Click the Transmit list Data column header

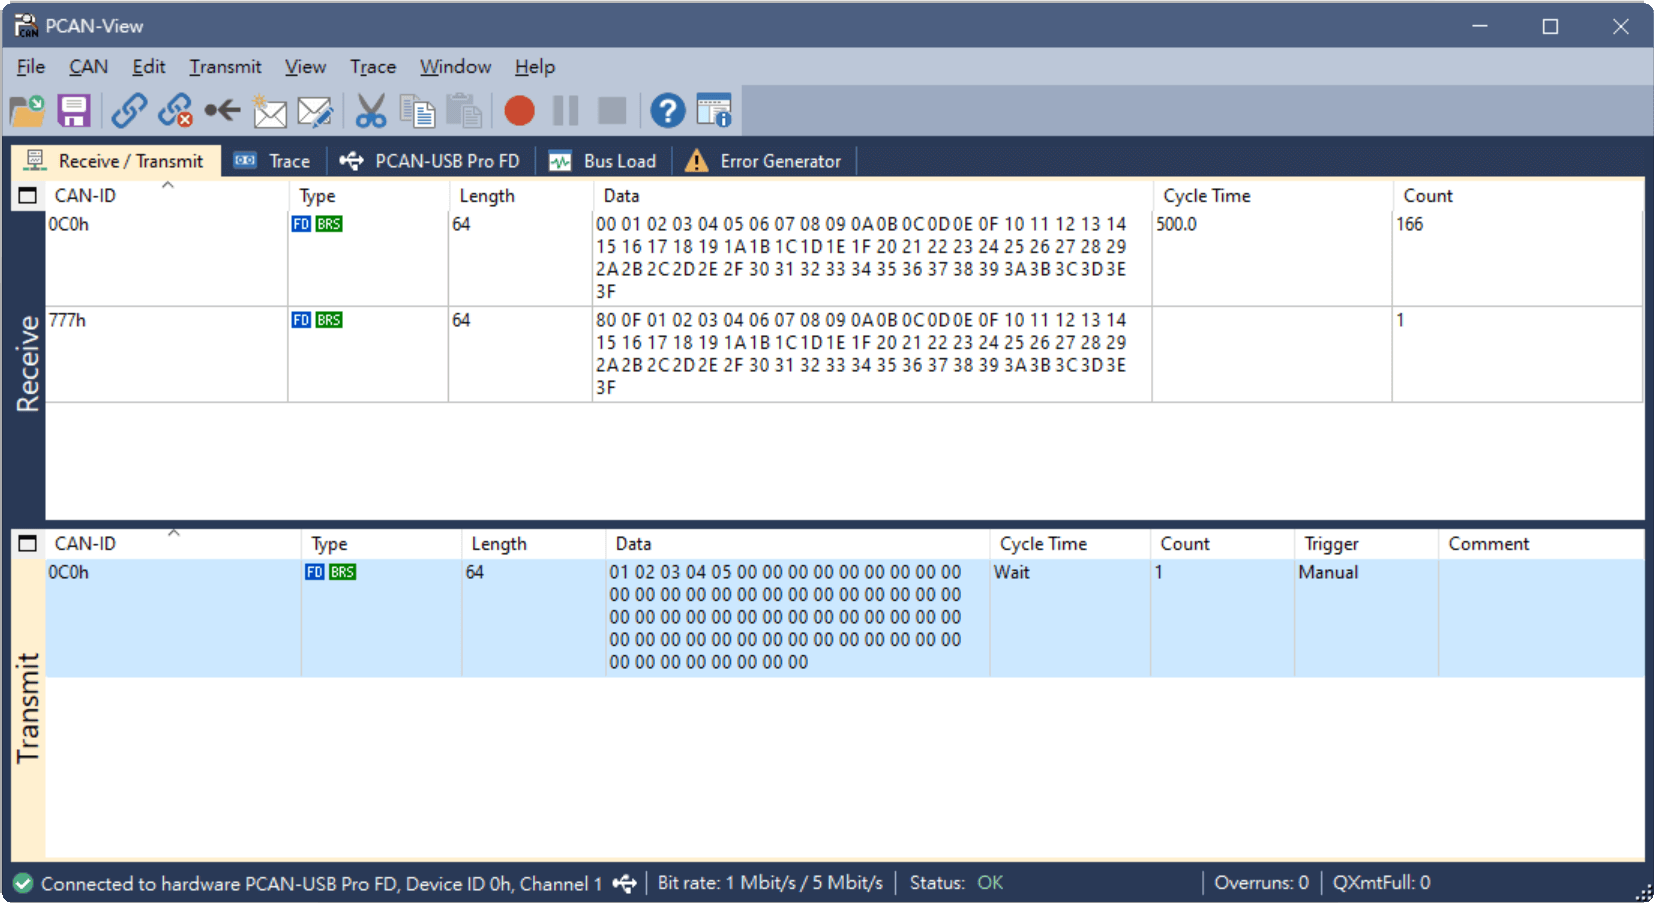797,543
